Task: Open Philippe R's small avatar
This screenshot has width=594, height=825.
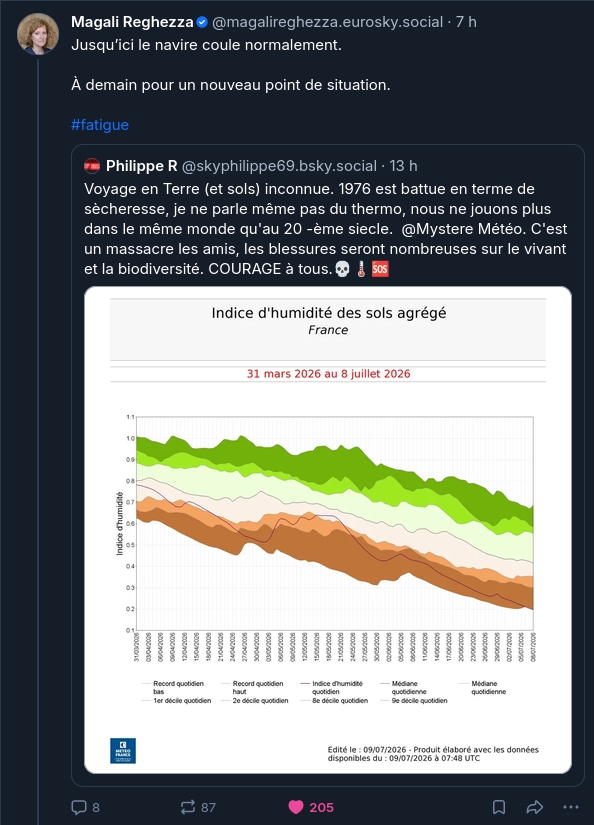Action: coord(92,166)
